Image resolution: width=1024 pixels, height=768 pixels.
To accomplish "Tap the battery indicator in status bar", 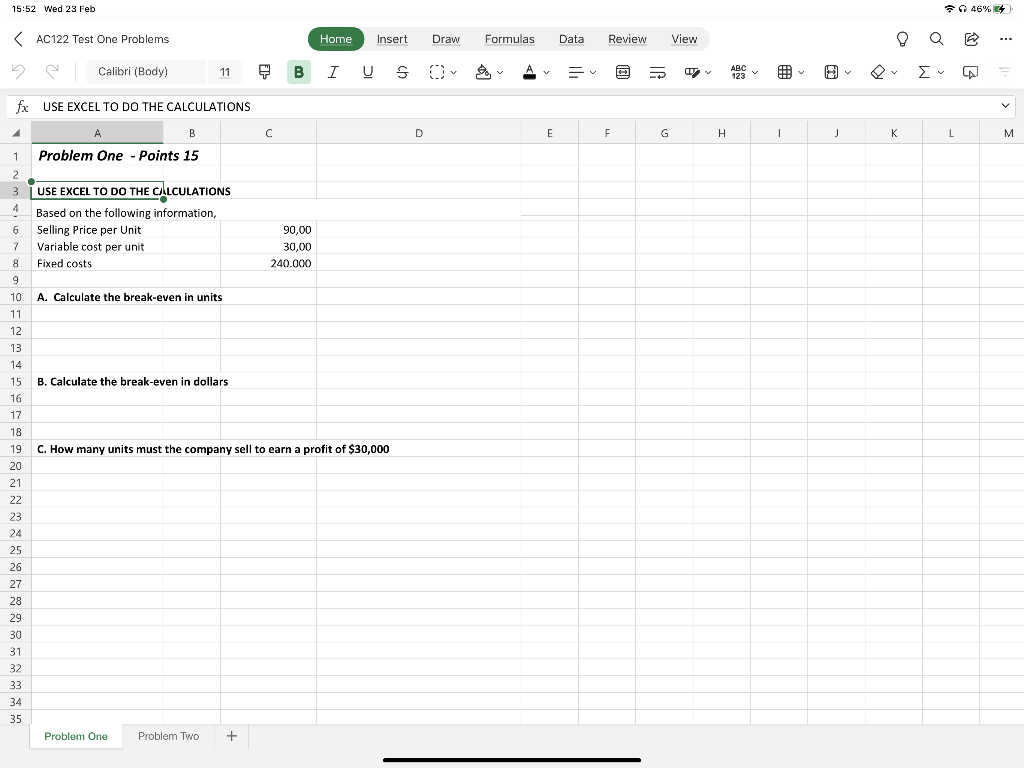I will 1002,8.
